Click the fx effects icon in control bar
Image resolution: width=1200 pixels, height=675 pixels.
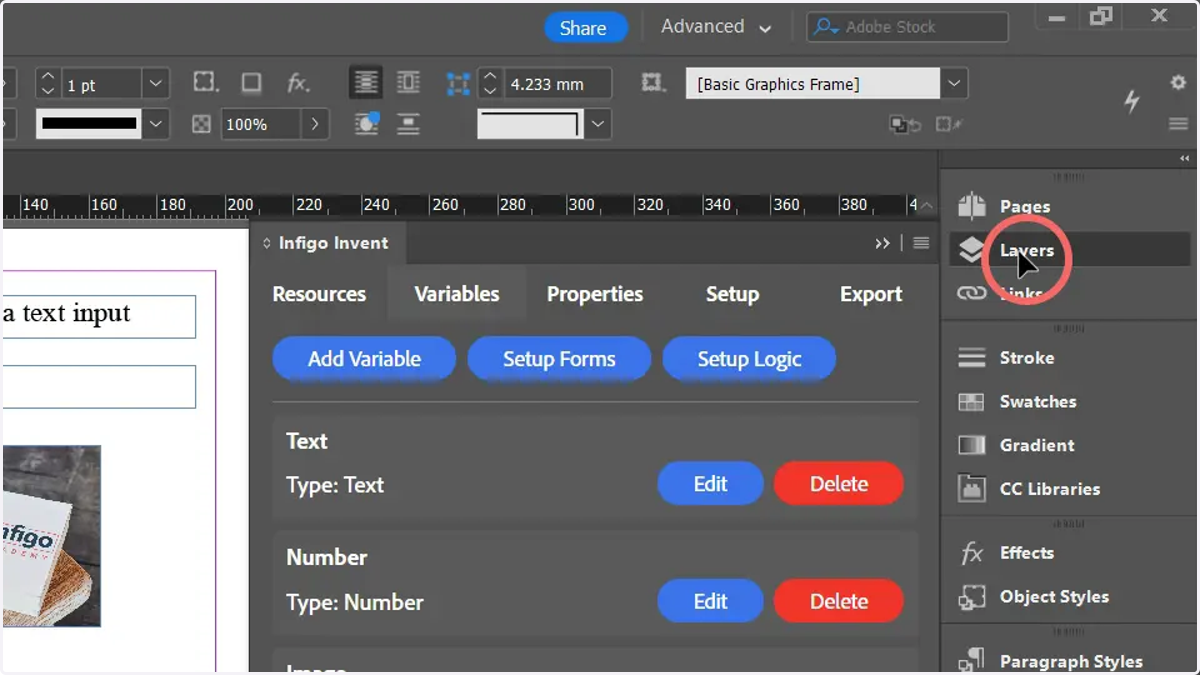(298, 83)
